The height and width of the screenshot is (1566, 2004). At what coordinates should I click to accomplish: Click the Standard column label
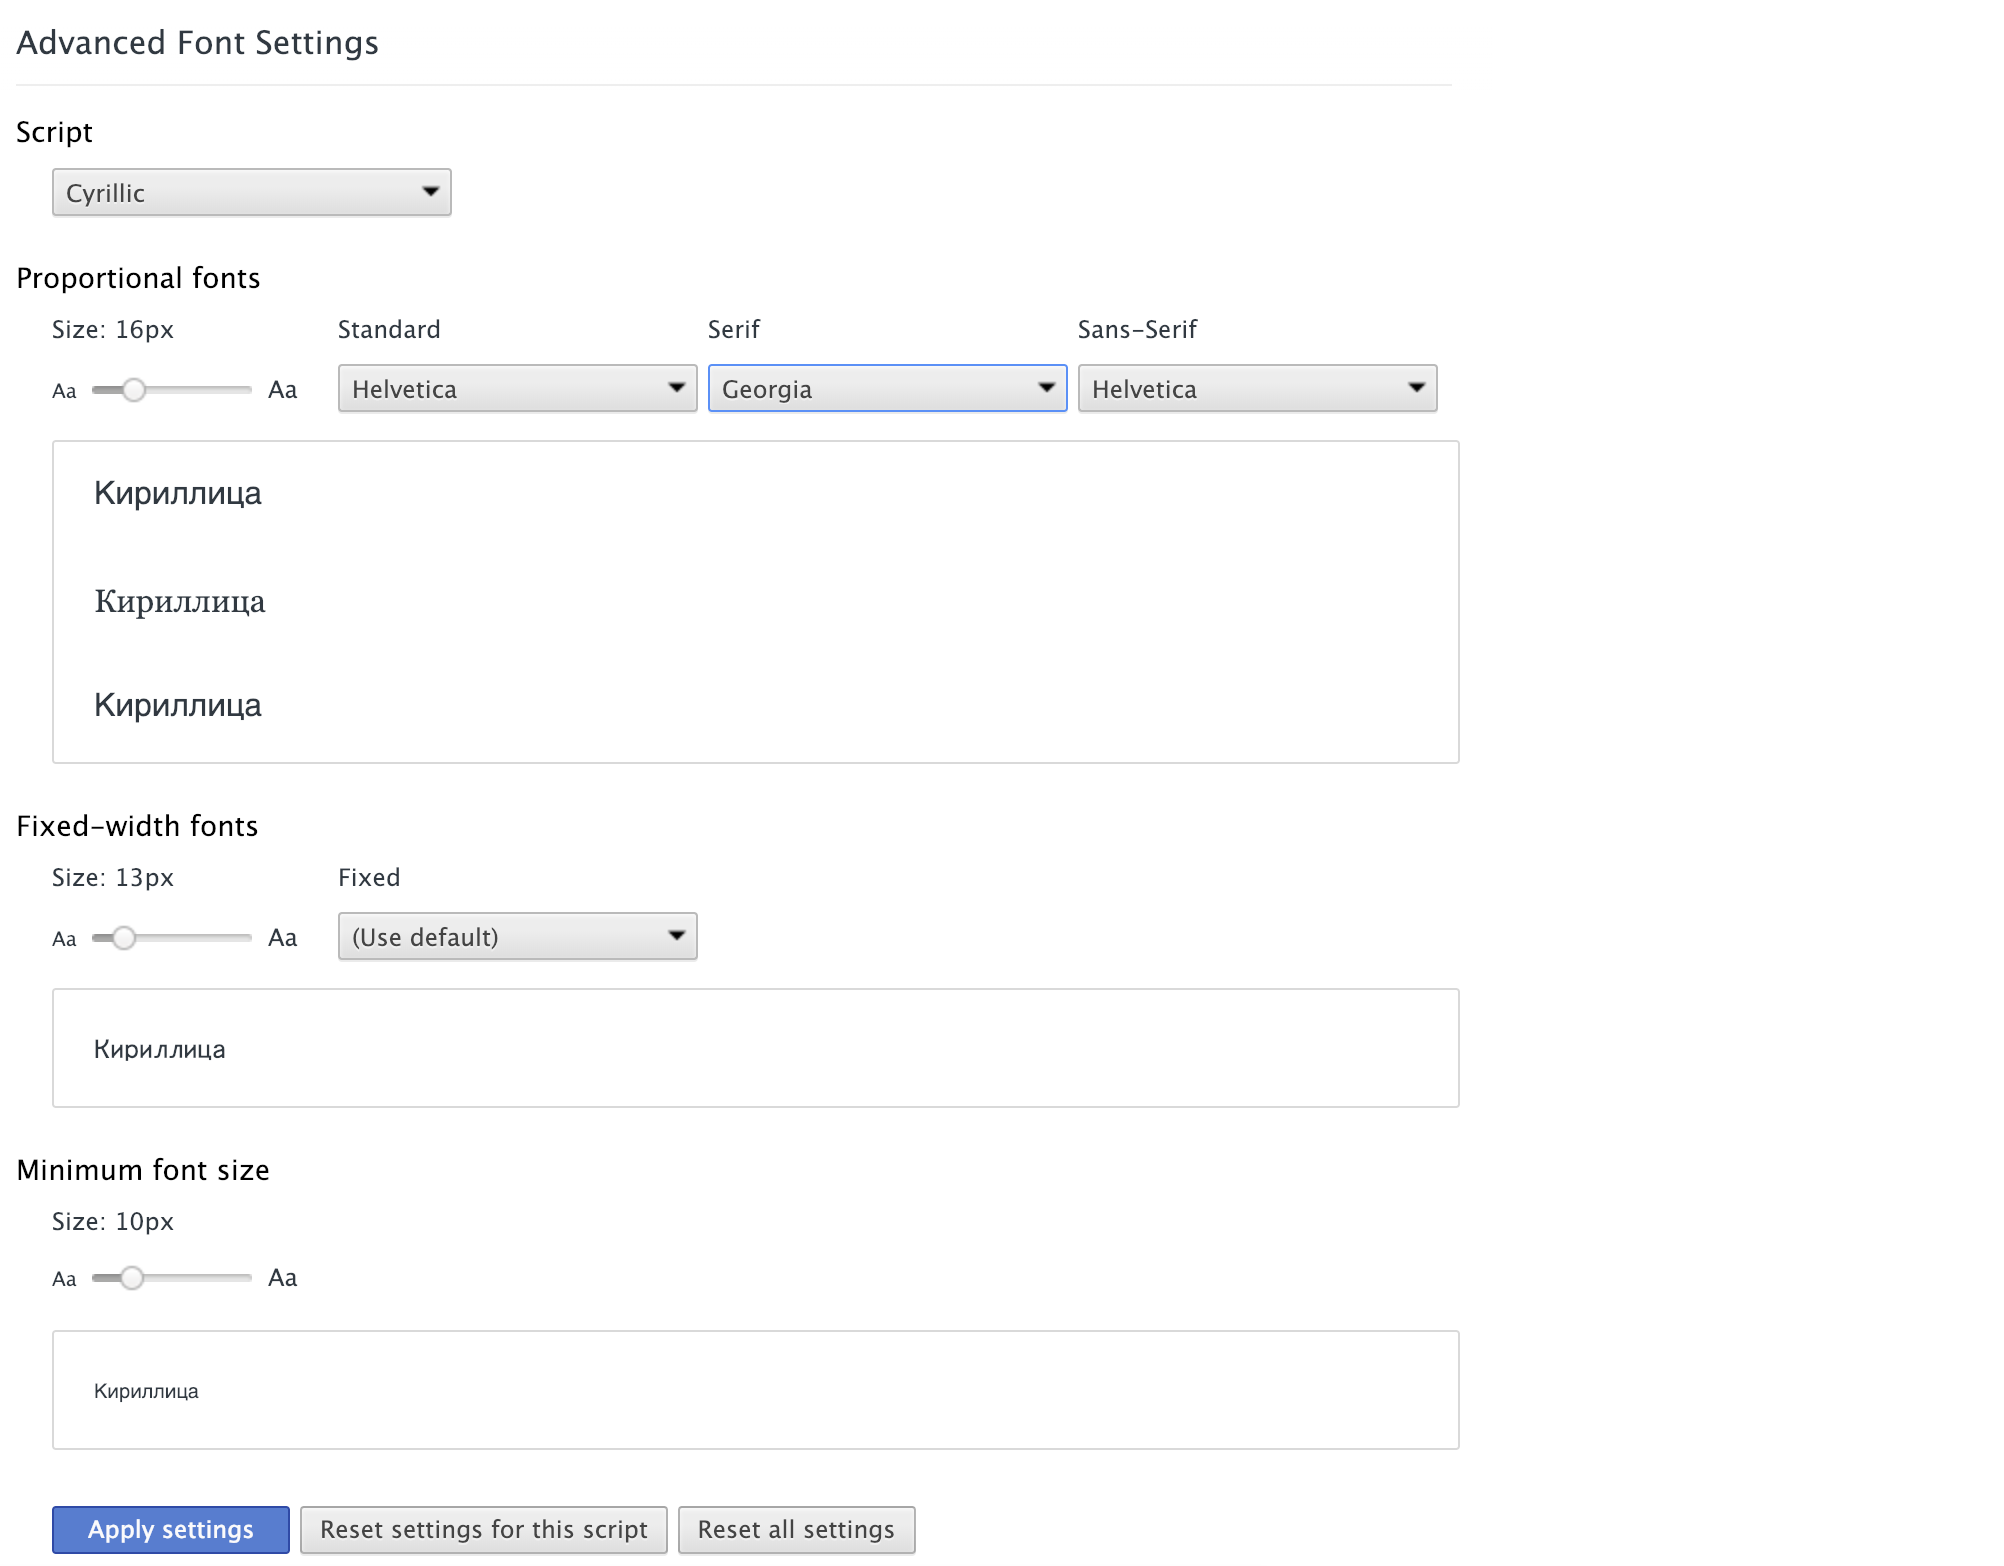(389, 330)
